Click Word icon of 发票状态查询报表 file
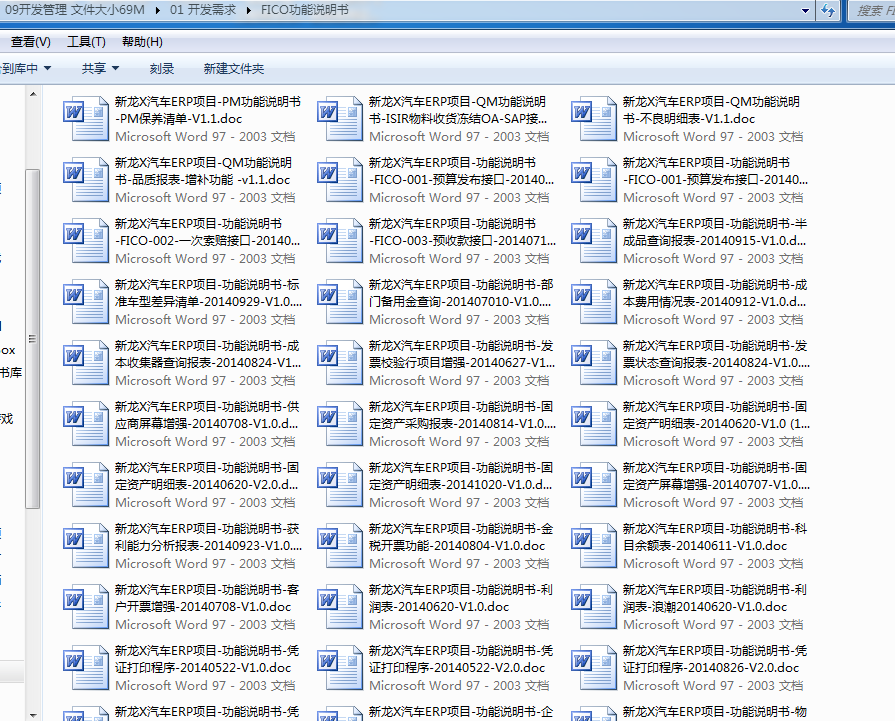Image resolution: width=895 pixels, height=721 pixels. point(594,363)
